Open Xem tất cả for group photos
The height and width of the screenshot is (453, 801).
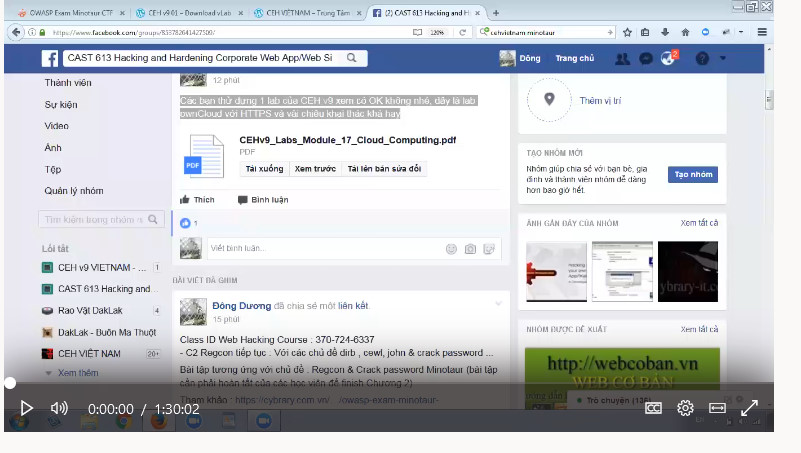click(x=699, y=223)
